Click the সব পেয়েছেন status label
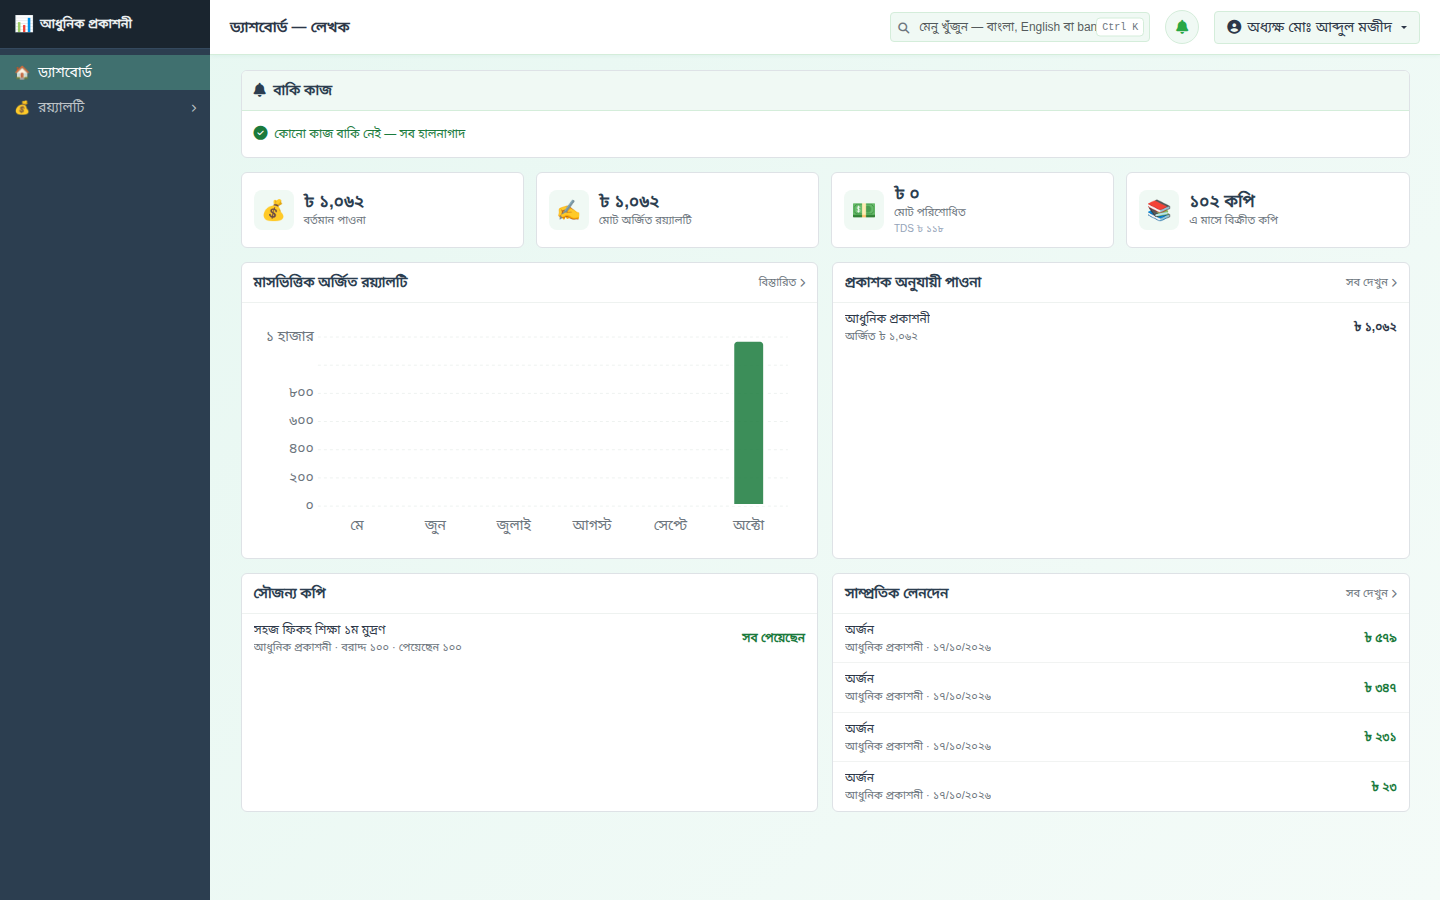 [x=773, y=638]
